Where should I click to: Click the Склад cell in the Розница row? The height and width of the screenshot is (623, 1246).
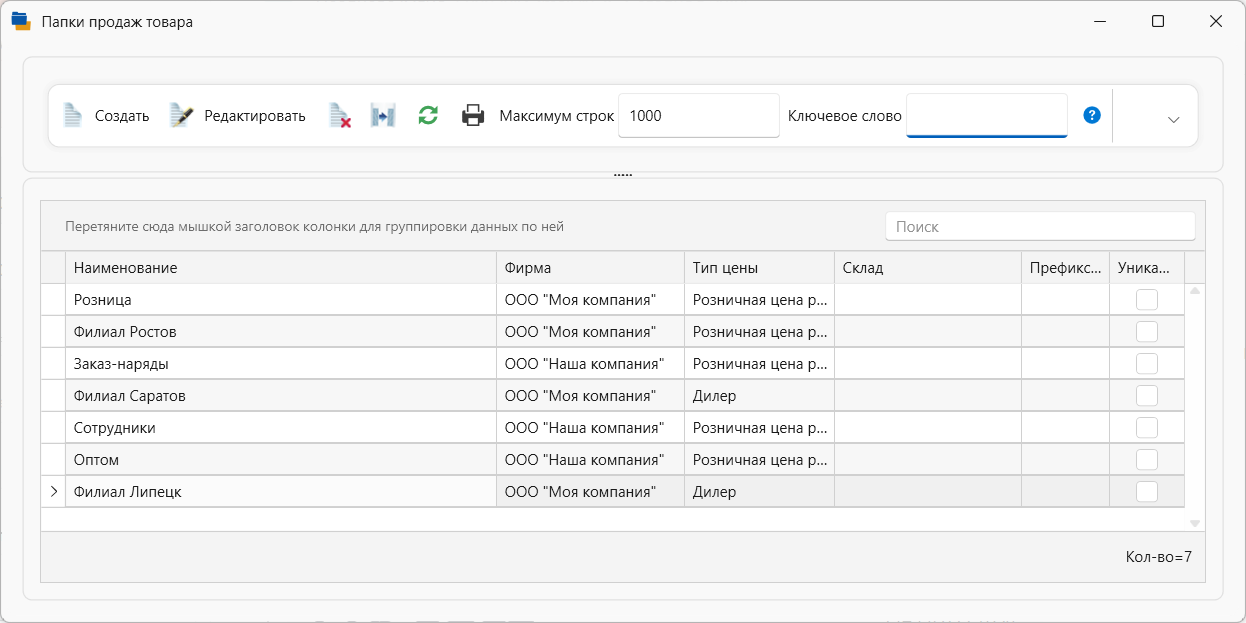[928, 300]
